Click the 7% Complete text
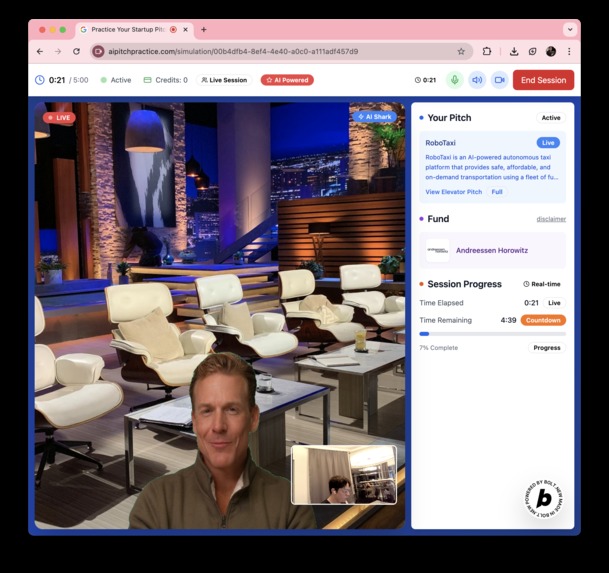 click(438, 348)
